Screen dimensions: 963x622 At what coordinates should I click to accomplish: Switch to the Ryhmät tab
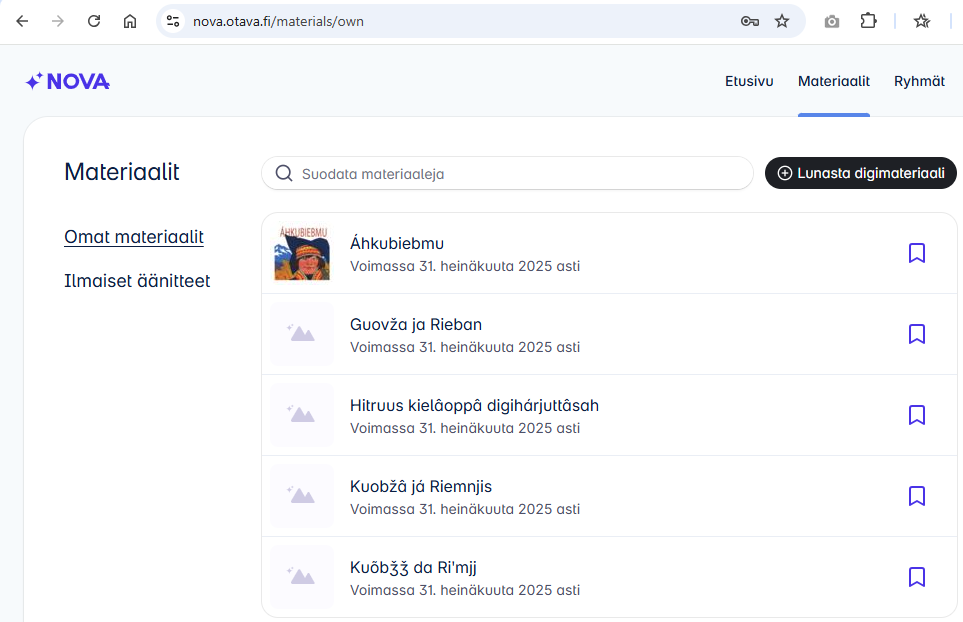(x=919, y=81)
